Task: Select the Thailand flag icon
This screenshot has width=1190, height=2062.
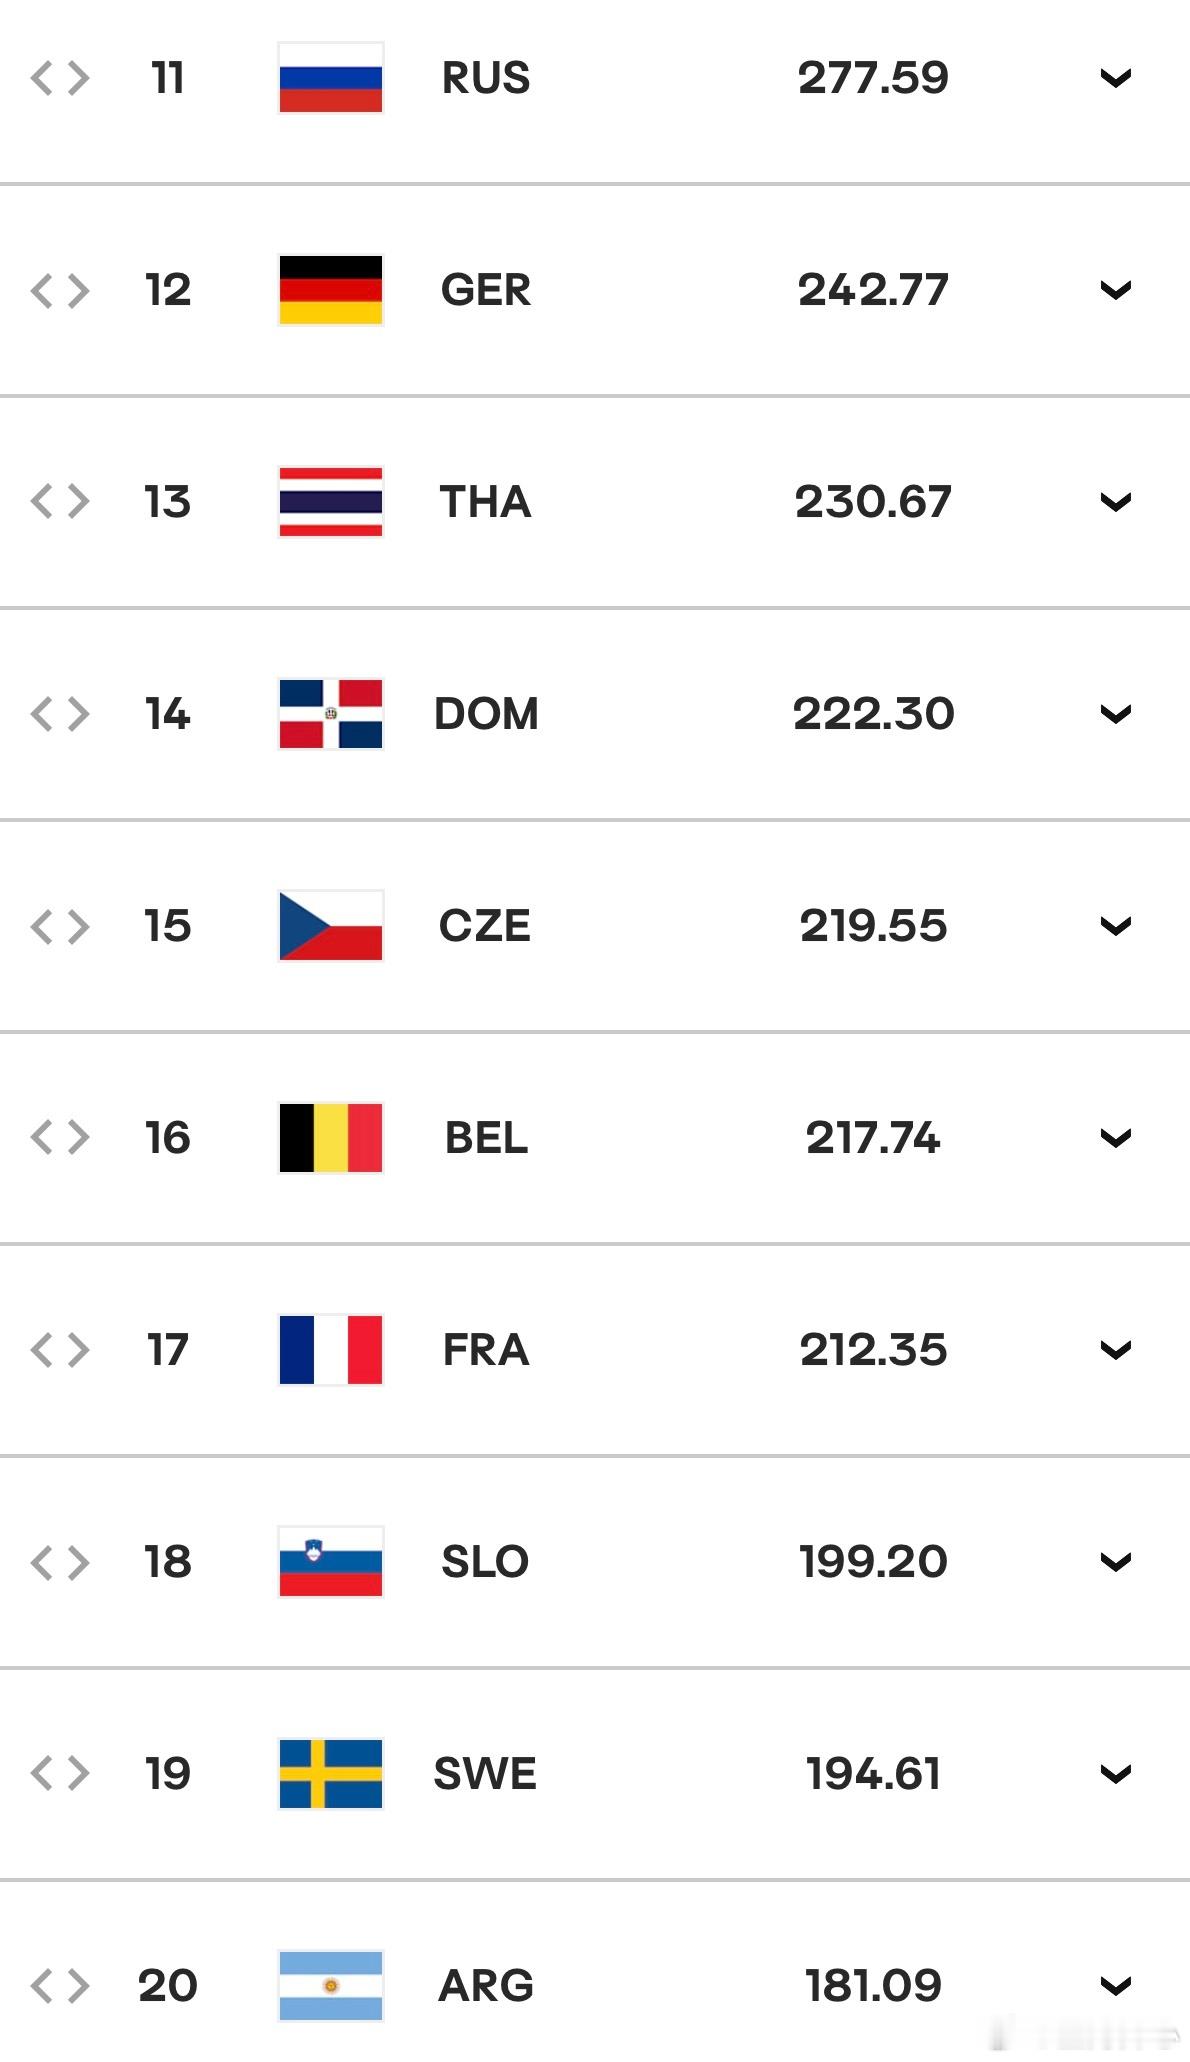Action: (330, 502)
